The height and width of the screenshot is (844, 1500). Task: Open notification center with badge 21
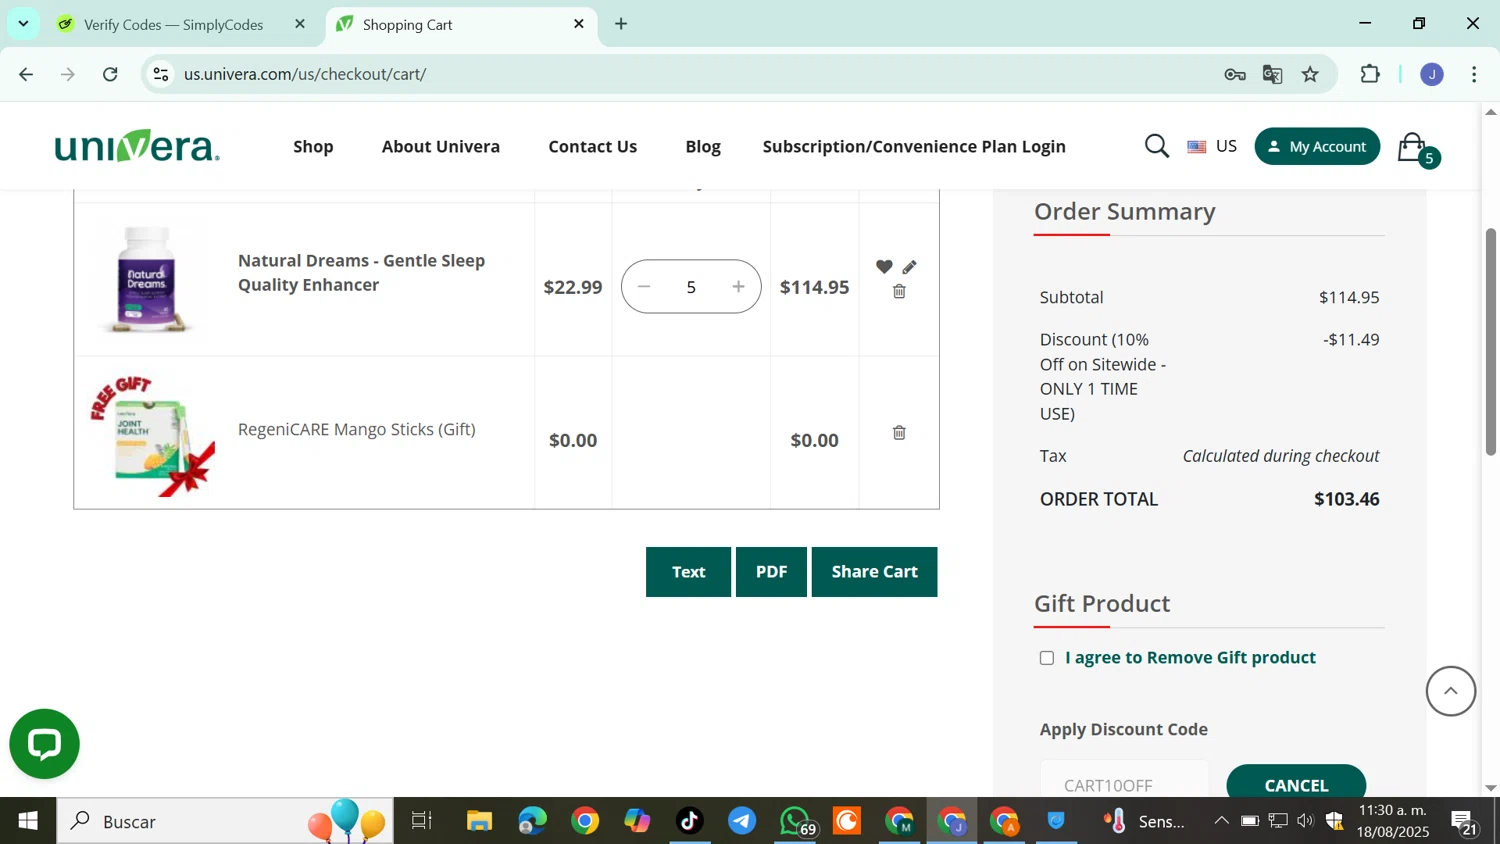pyautogui.click(x=1465, y=822)
